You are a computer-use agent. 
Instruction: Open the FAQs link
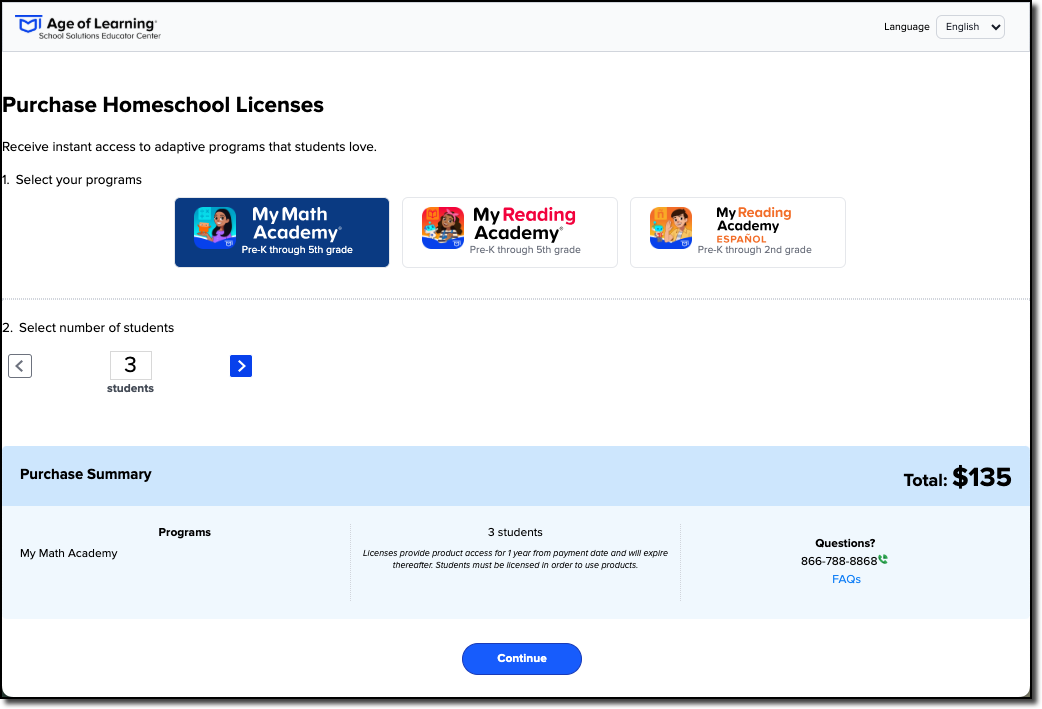point(846,579)
